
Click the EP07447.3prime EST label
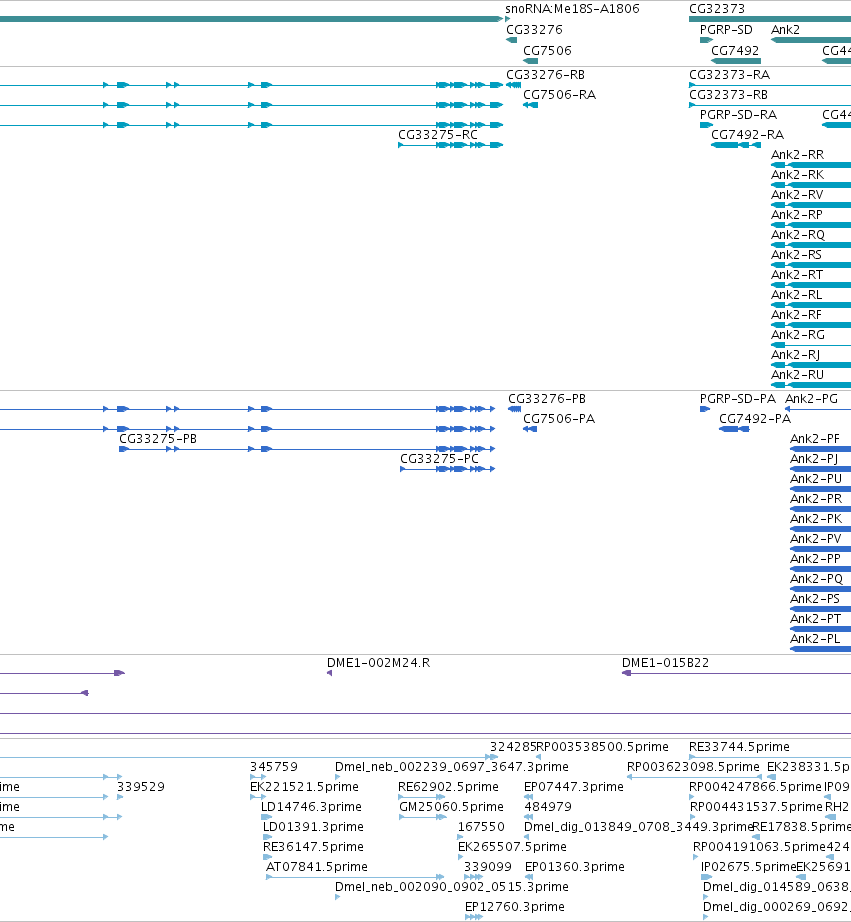573,787
